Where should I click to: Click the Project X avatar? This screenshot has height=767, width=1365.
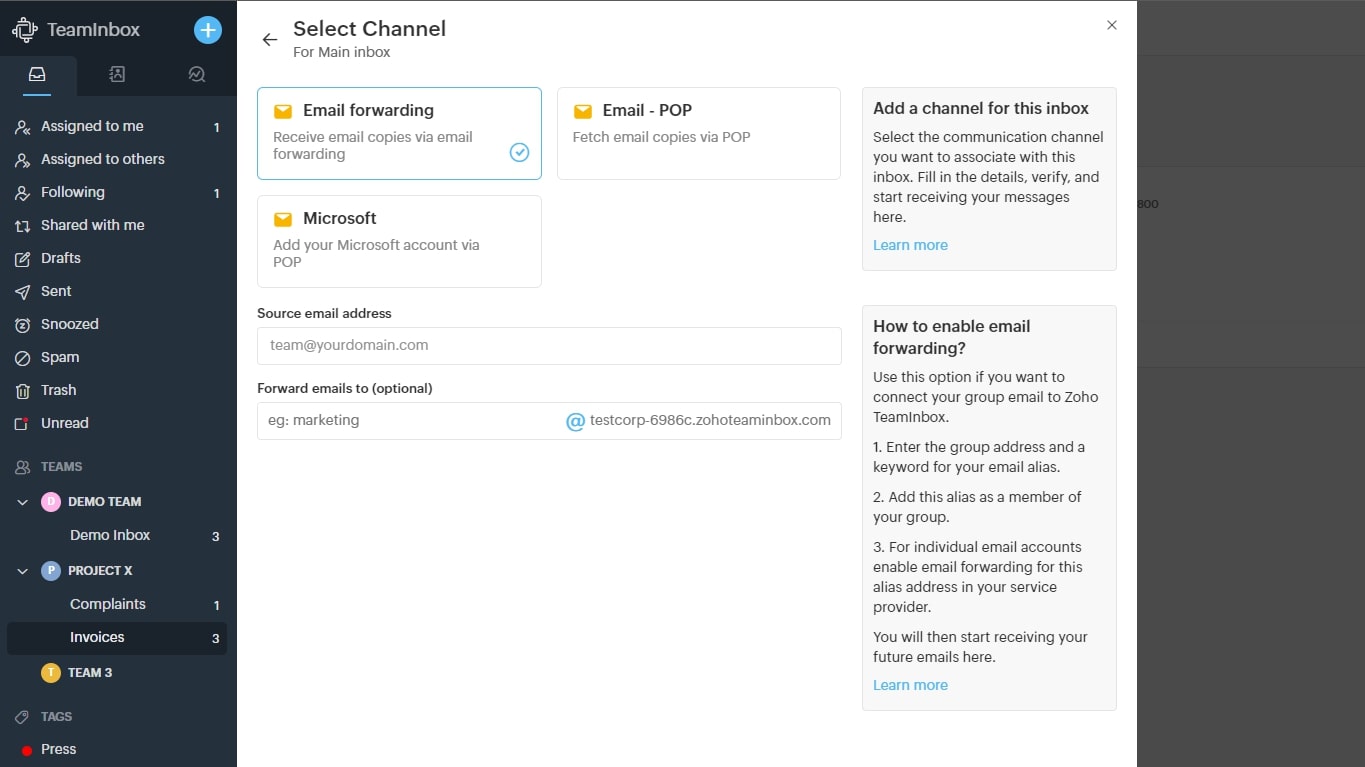(51, 571)
